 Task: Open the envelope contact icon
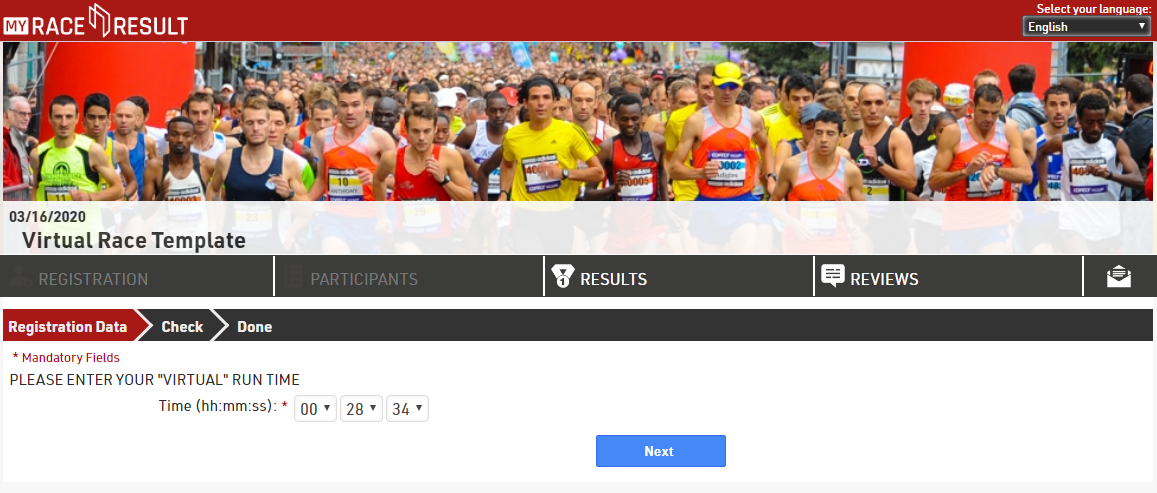pyautogui.click(x=1119, y=277)
